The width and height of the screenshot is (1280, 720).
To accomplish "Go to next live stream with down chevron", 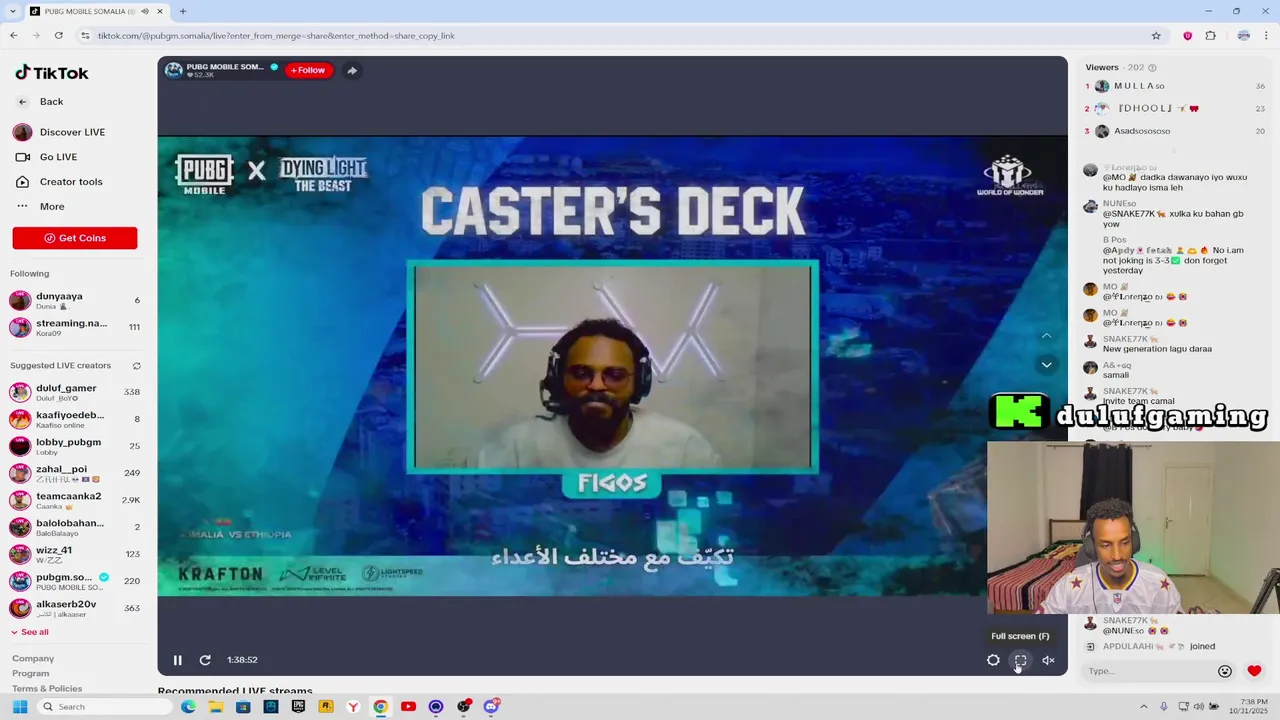I will click(1046, 365).
